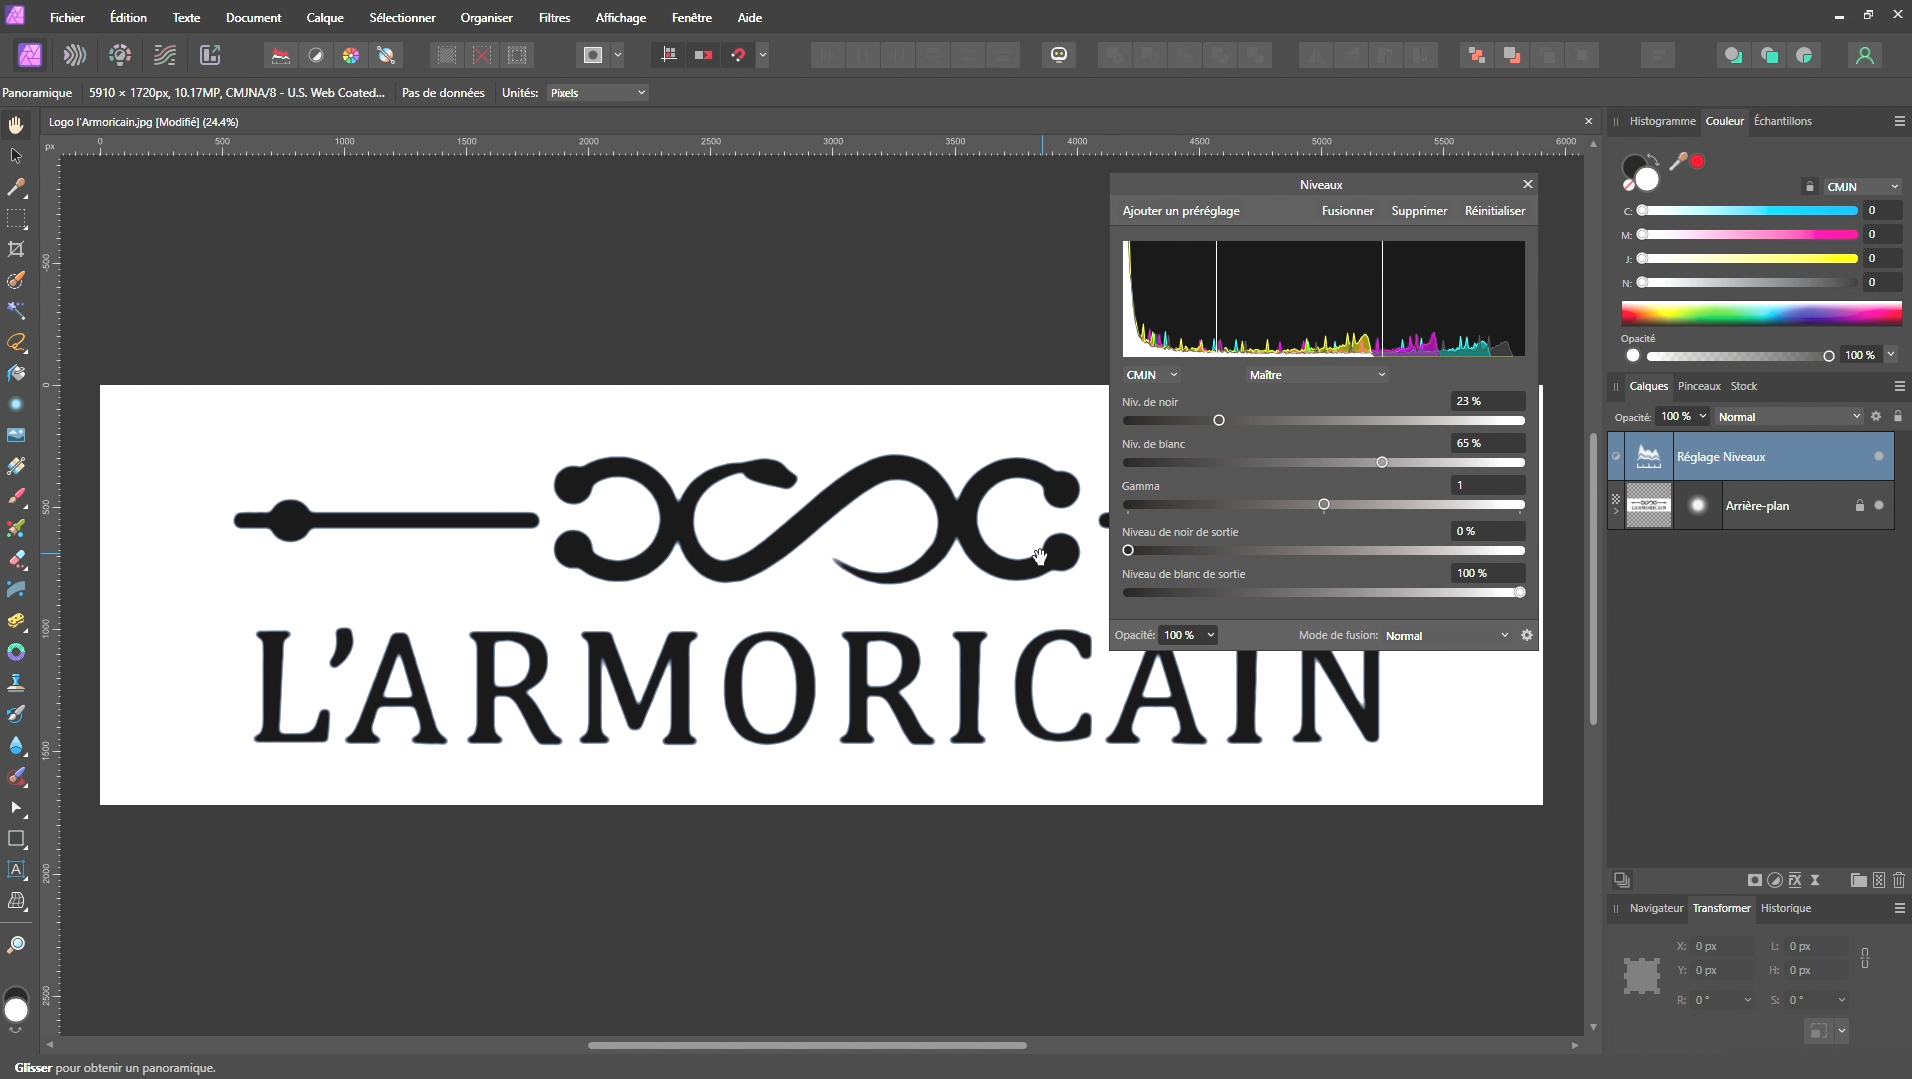The image size is (1912, 1079).
Task: Switch to the Liquify Persona
Action: [75, 55]
